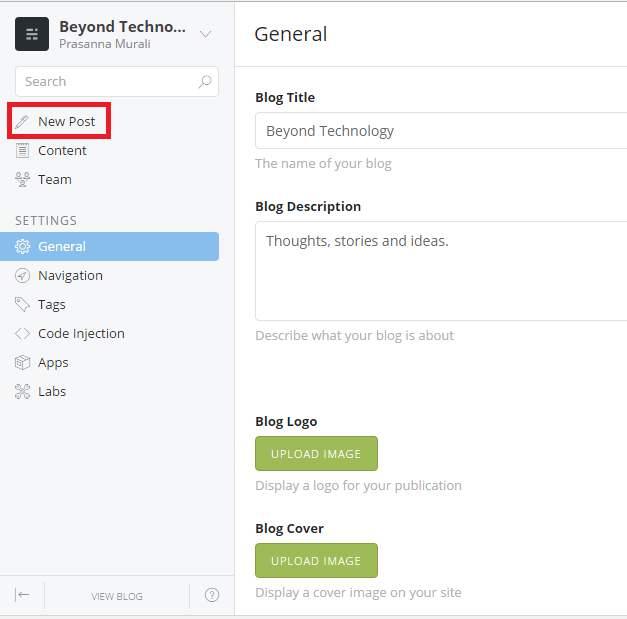Image resolution: width=627 pixels, height=619 pixels.
Task: Focus the Blog Title text field
Action: pyautogui.click(x=440, y=131)
